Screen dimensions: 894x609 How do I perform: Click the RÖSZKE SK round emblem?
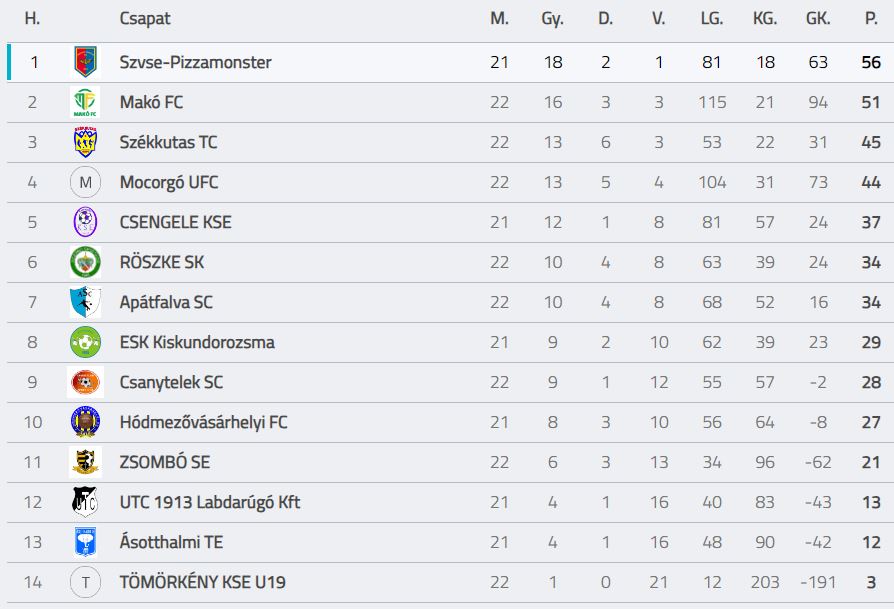[x=86, y=262]
